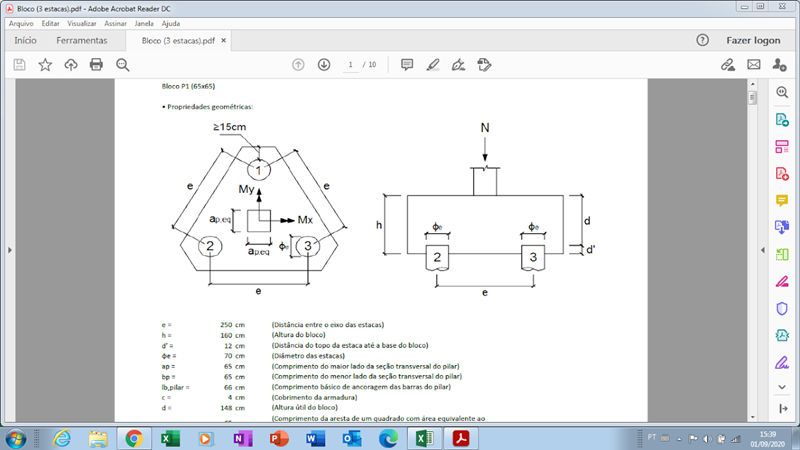Image resolution: width=800 pixels, height=450 pixels.
Task: Open the Assinar menu
Action: [115, 23]
